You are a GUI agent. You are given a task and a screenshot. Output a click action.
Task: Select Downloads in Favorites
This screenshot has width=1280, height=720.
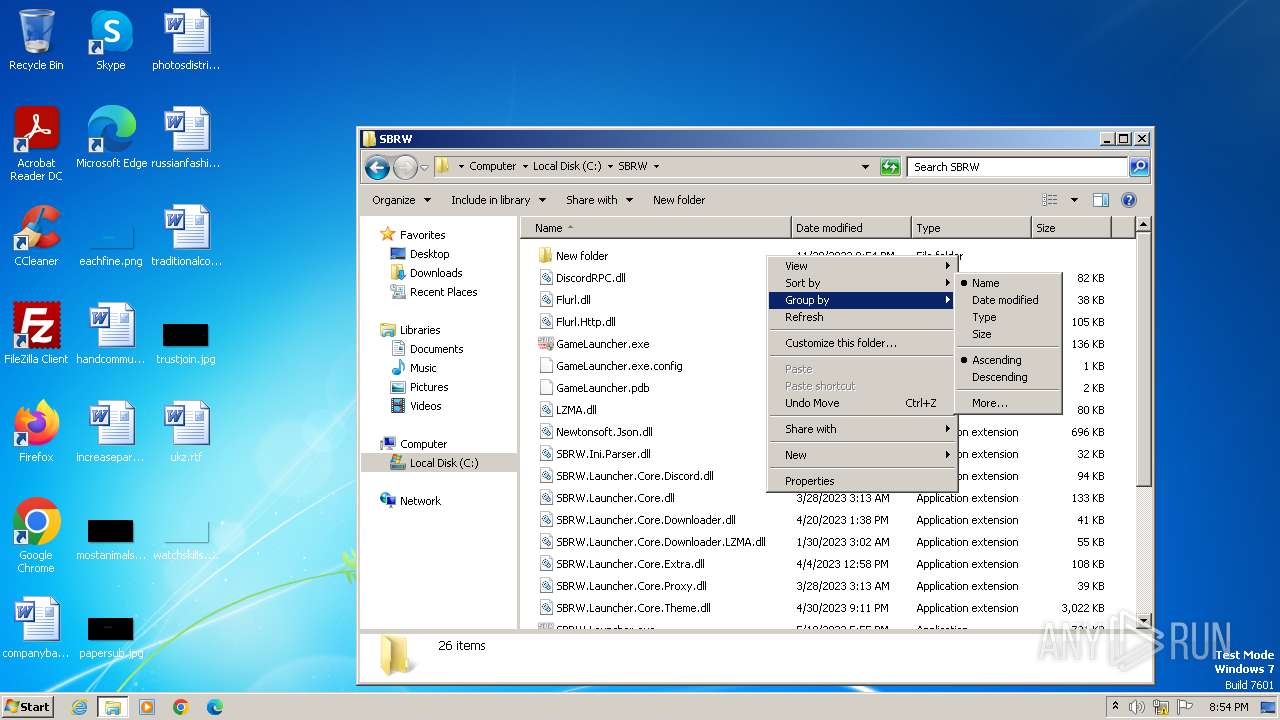[436, 273]
